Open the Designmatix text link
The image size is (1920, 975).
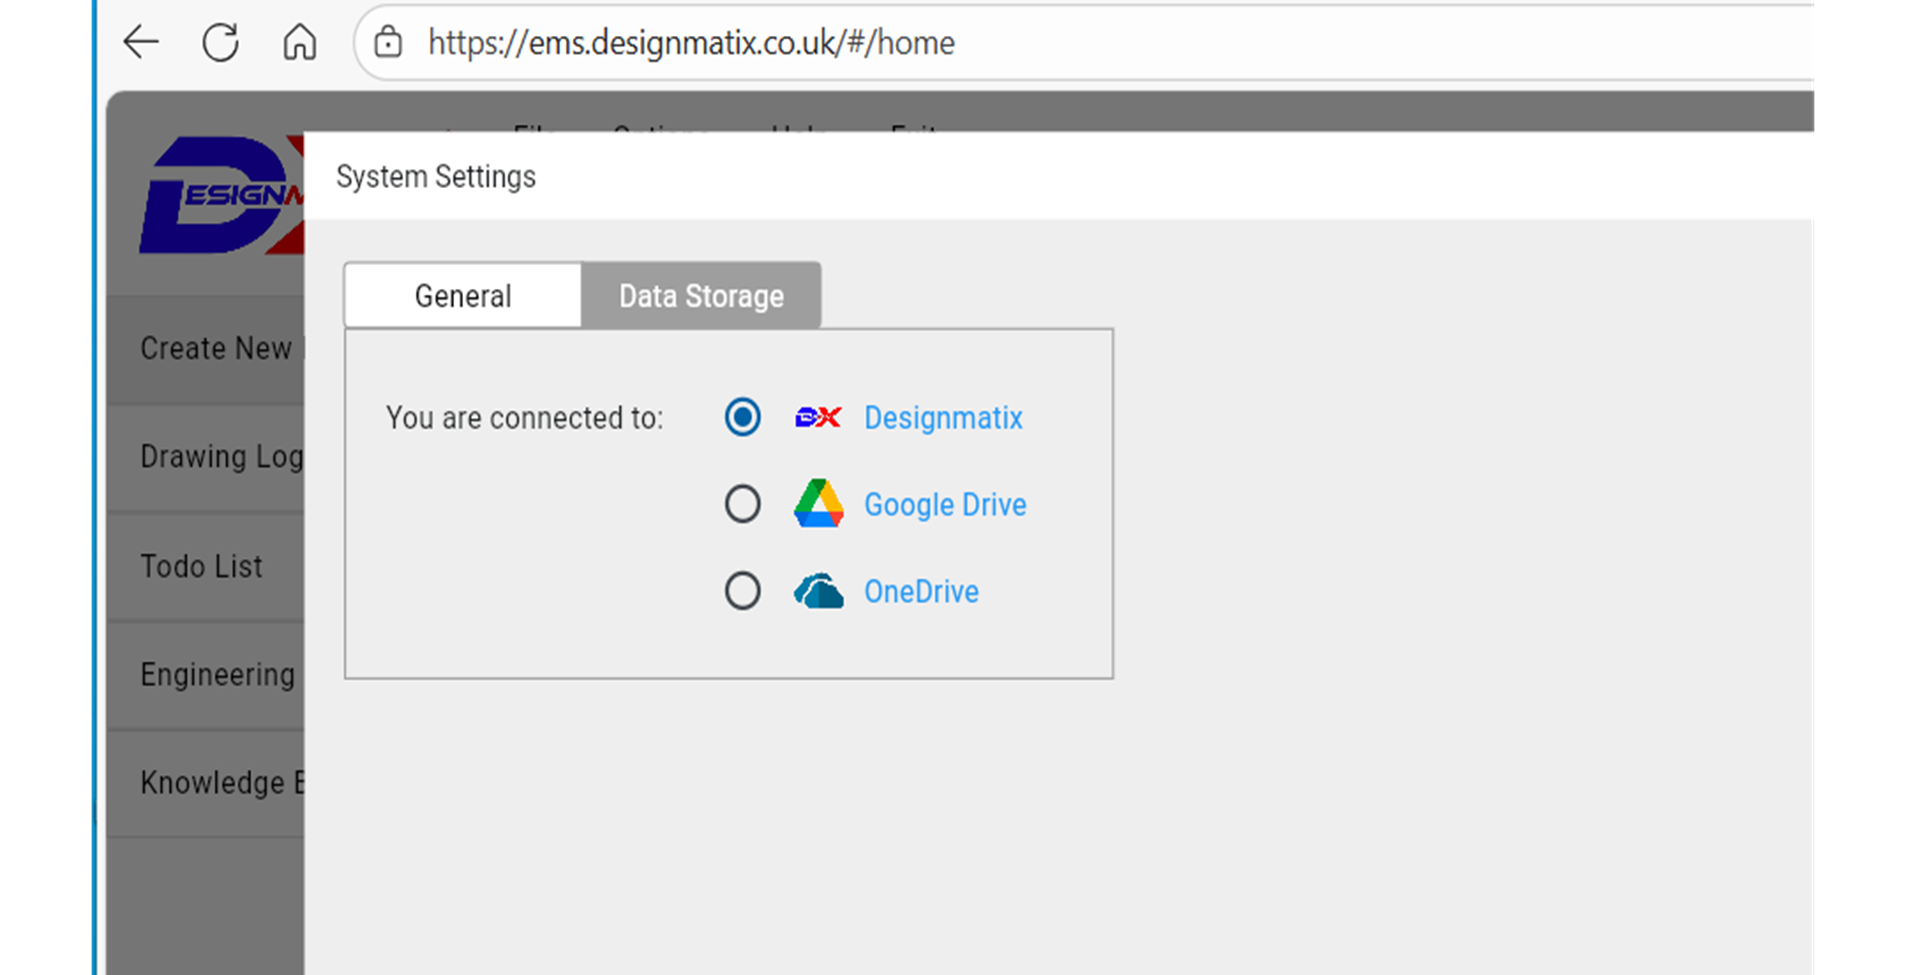pos(943,417)
